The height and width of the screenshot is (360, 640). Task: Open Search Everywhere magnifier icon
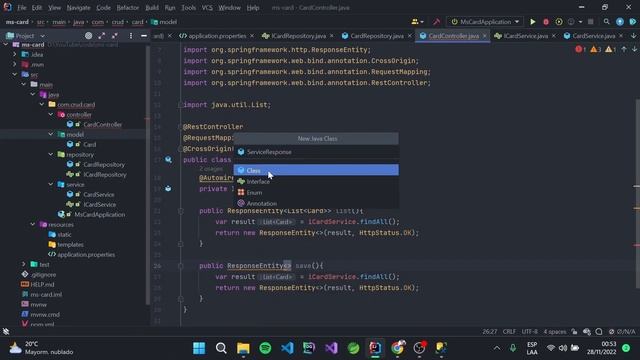click(x=607, y=22)
